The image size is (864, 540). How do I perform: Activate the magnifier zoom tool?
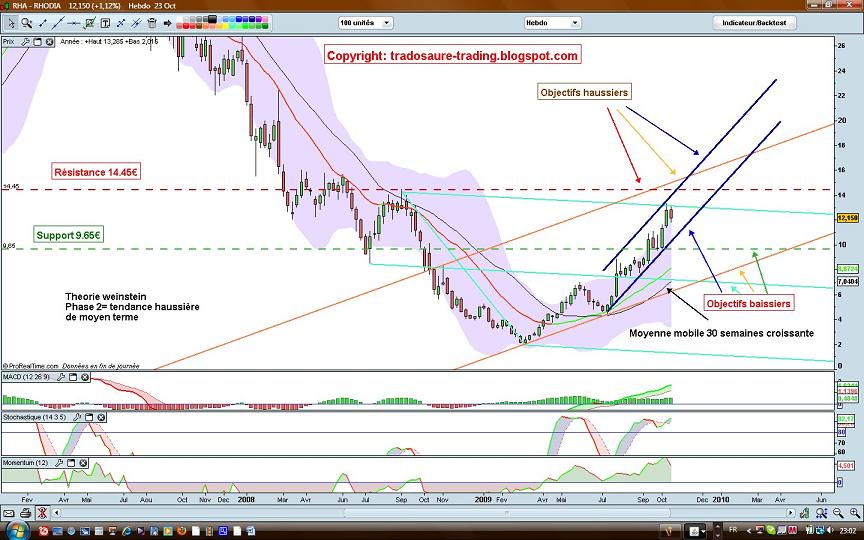point(26,23)
